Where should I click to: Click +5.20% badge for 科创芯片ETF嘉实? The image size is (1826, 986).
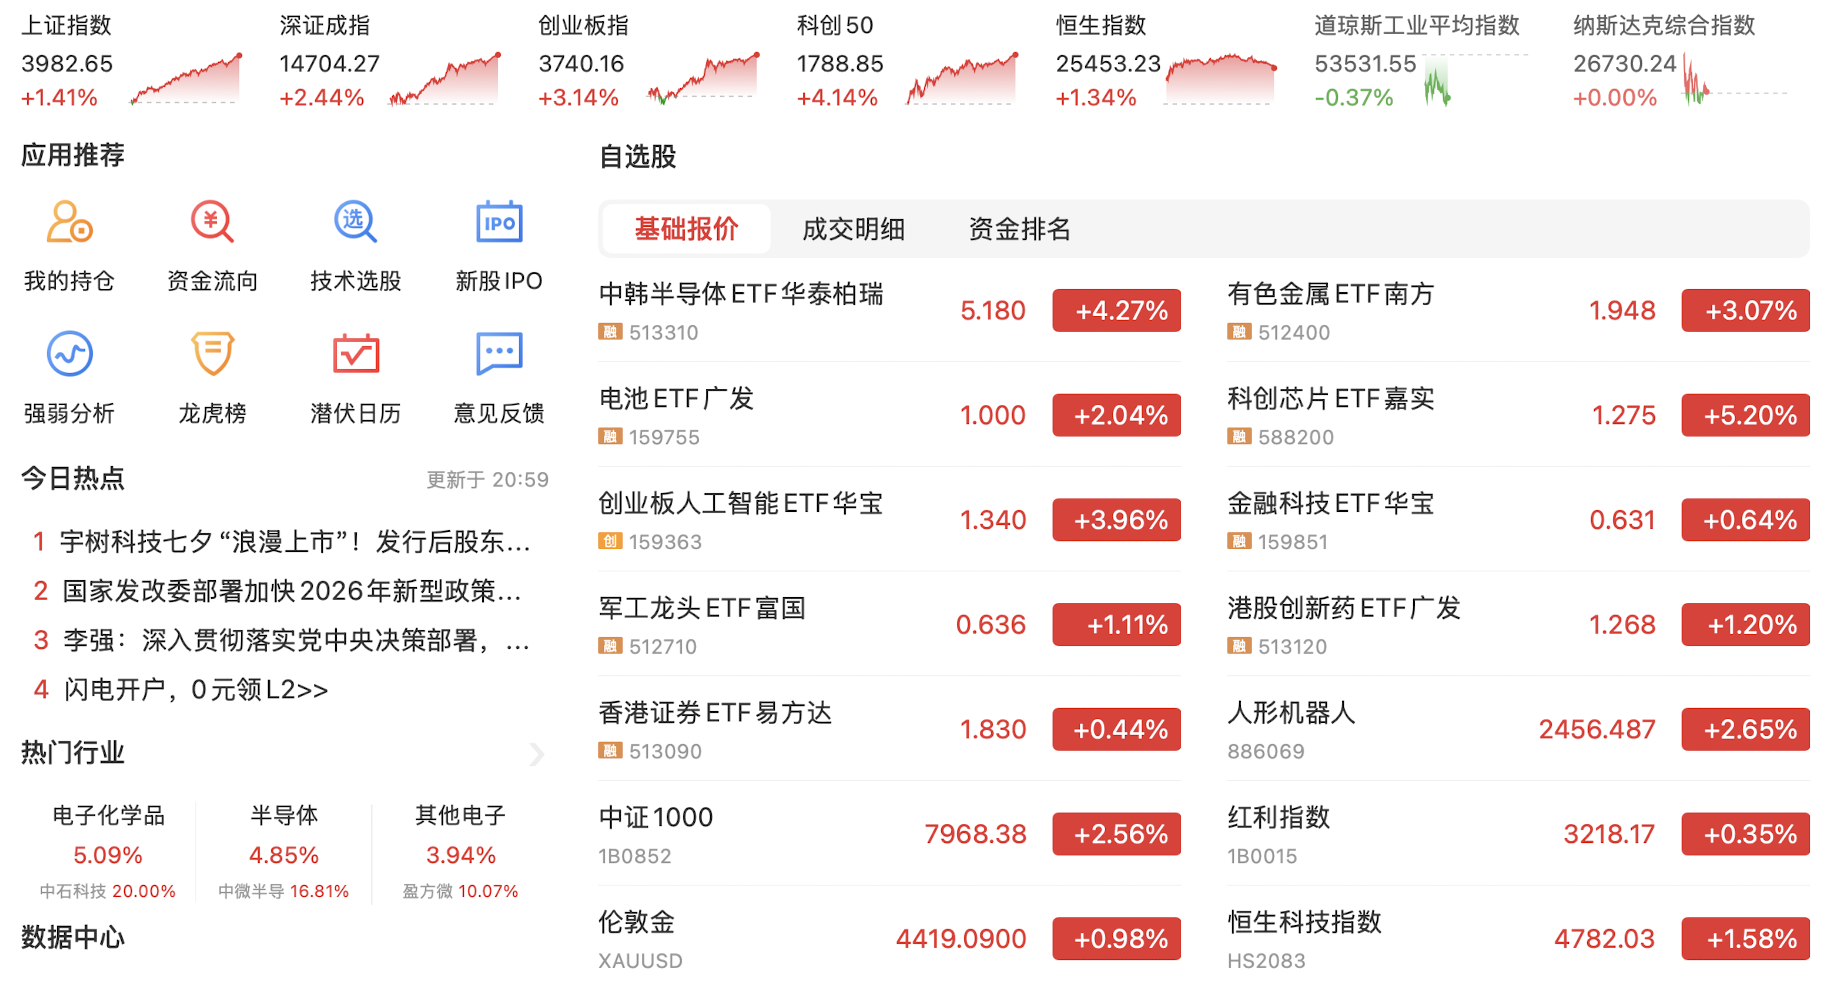(1745, 415)
